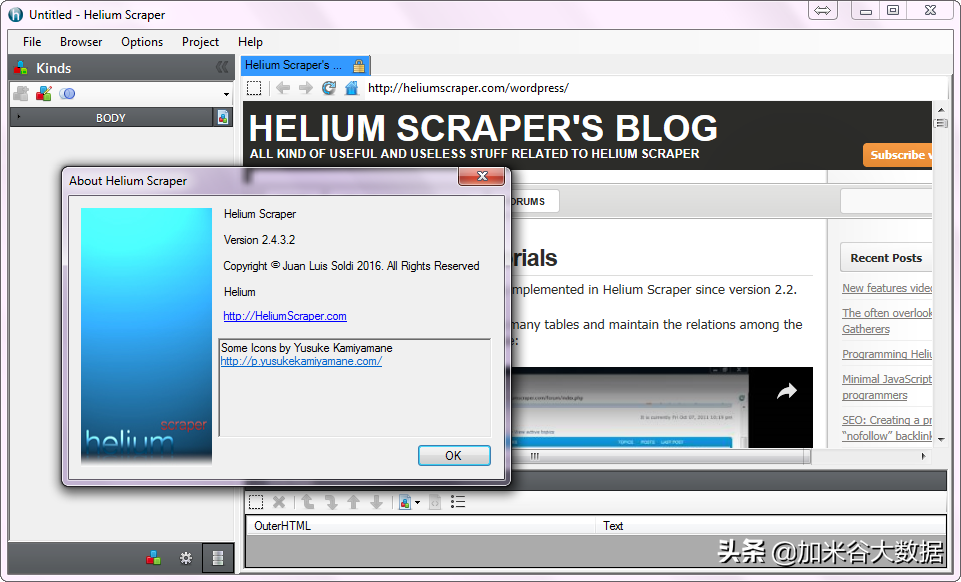Open 'Minimal JavaScript programmers' post link
961x582 pixels.
click(887, 387)
